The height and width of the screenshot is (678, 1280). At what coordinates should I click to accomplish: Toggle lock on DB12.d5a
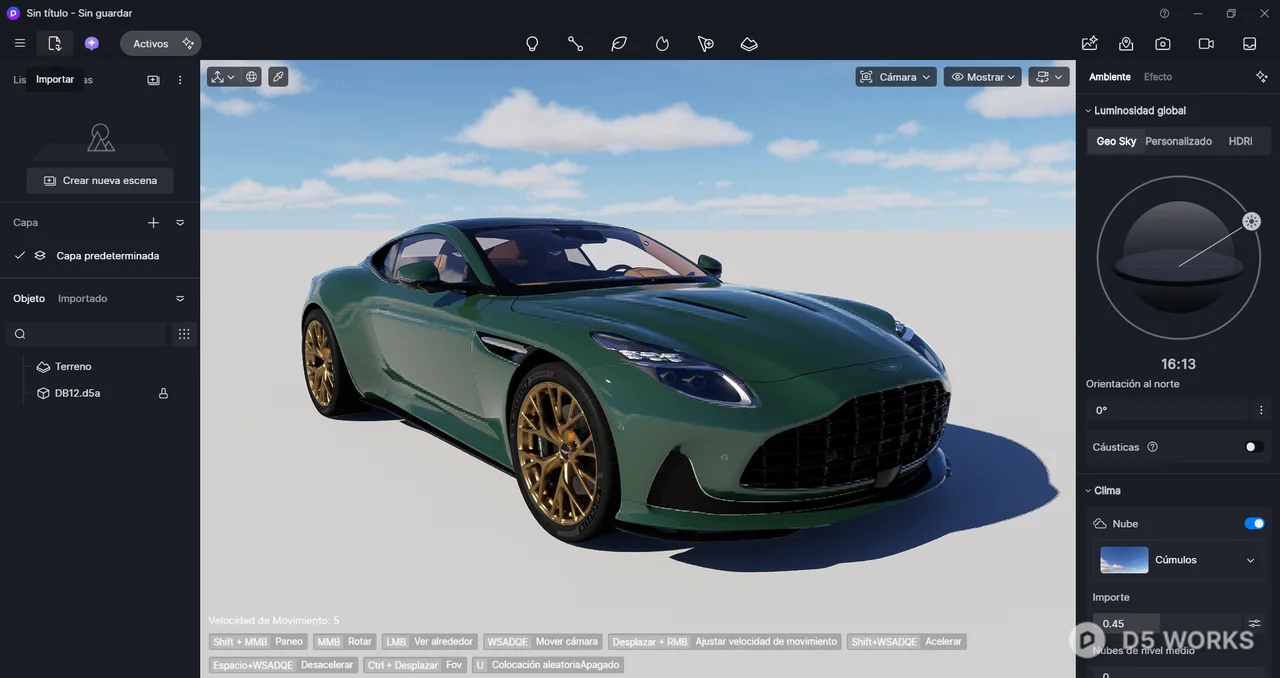[x=163, y=393]
